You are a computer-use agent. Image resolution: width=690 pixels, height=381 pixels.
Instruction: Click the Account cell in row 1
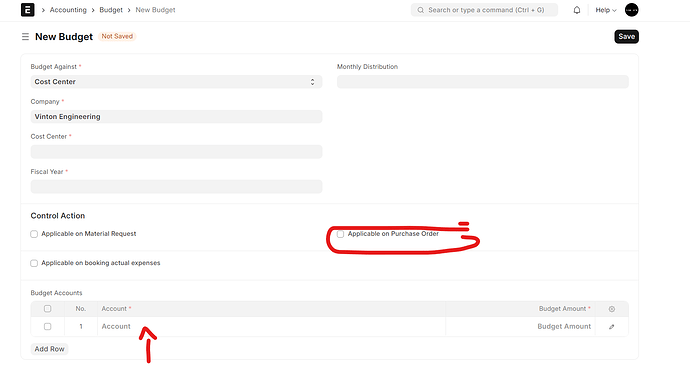click(271, 326)
